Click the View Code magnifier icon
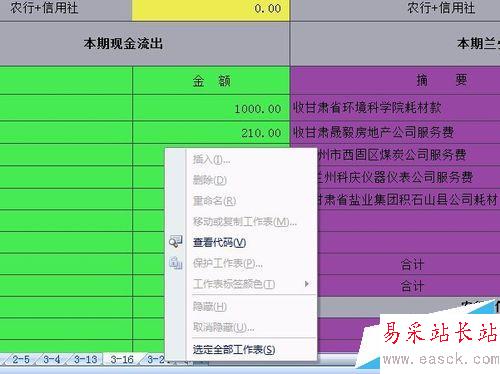500x374 pixels. (x=175, y=241)
